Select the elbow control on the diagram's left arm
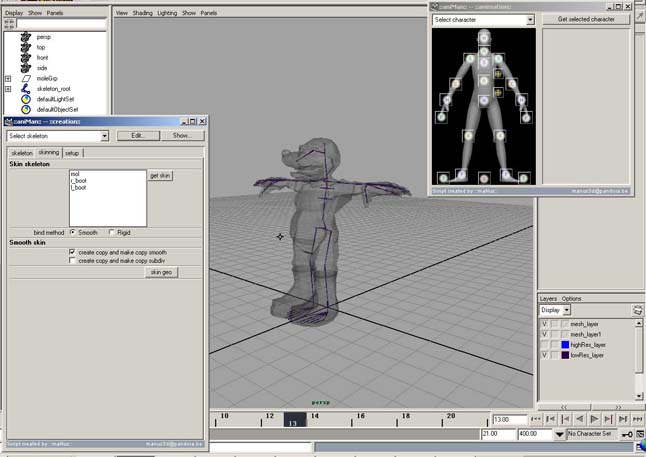This screenshot has height=457, width=646. tap(455, 84)
